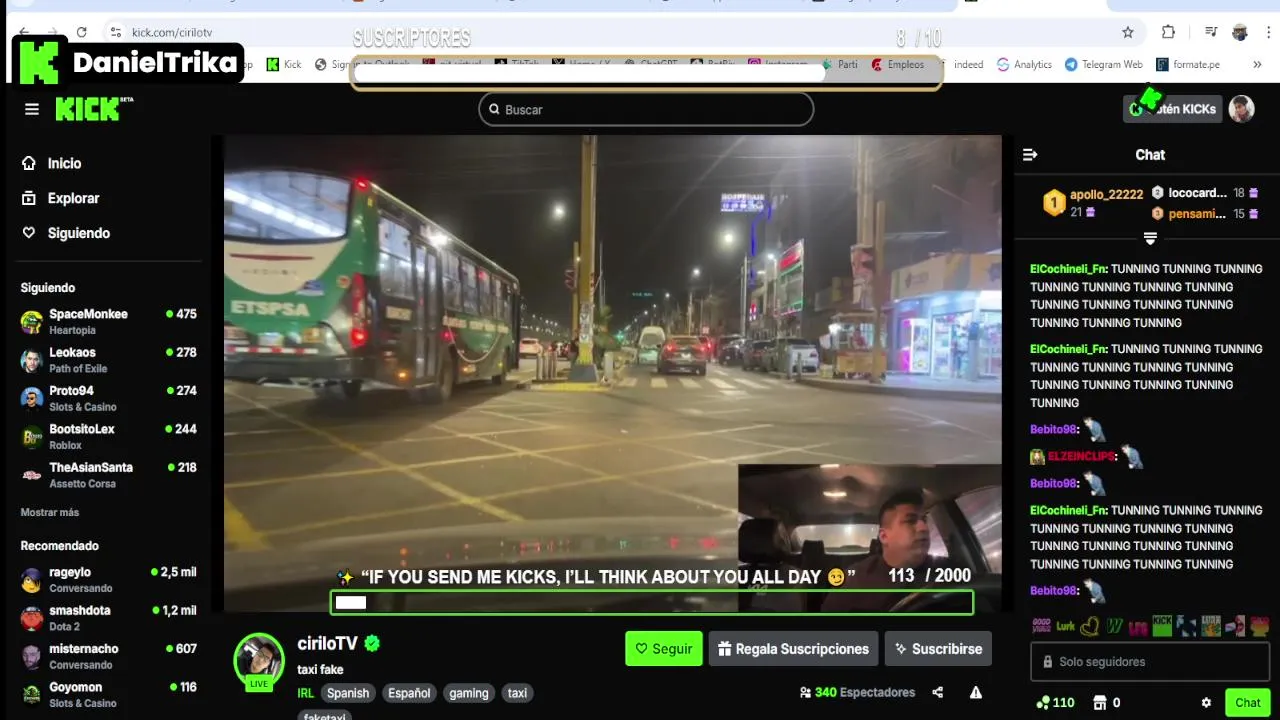Screen dimensions: 1280x720
Task: Select the green KICK emote
Action: pos(1162,626)
